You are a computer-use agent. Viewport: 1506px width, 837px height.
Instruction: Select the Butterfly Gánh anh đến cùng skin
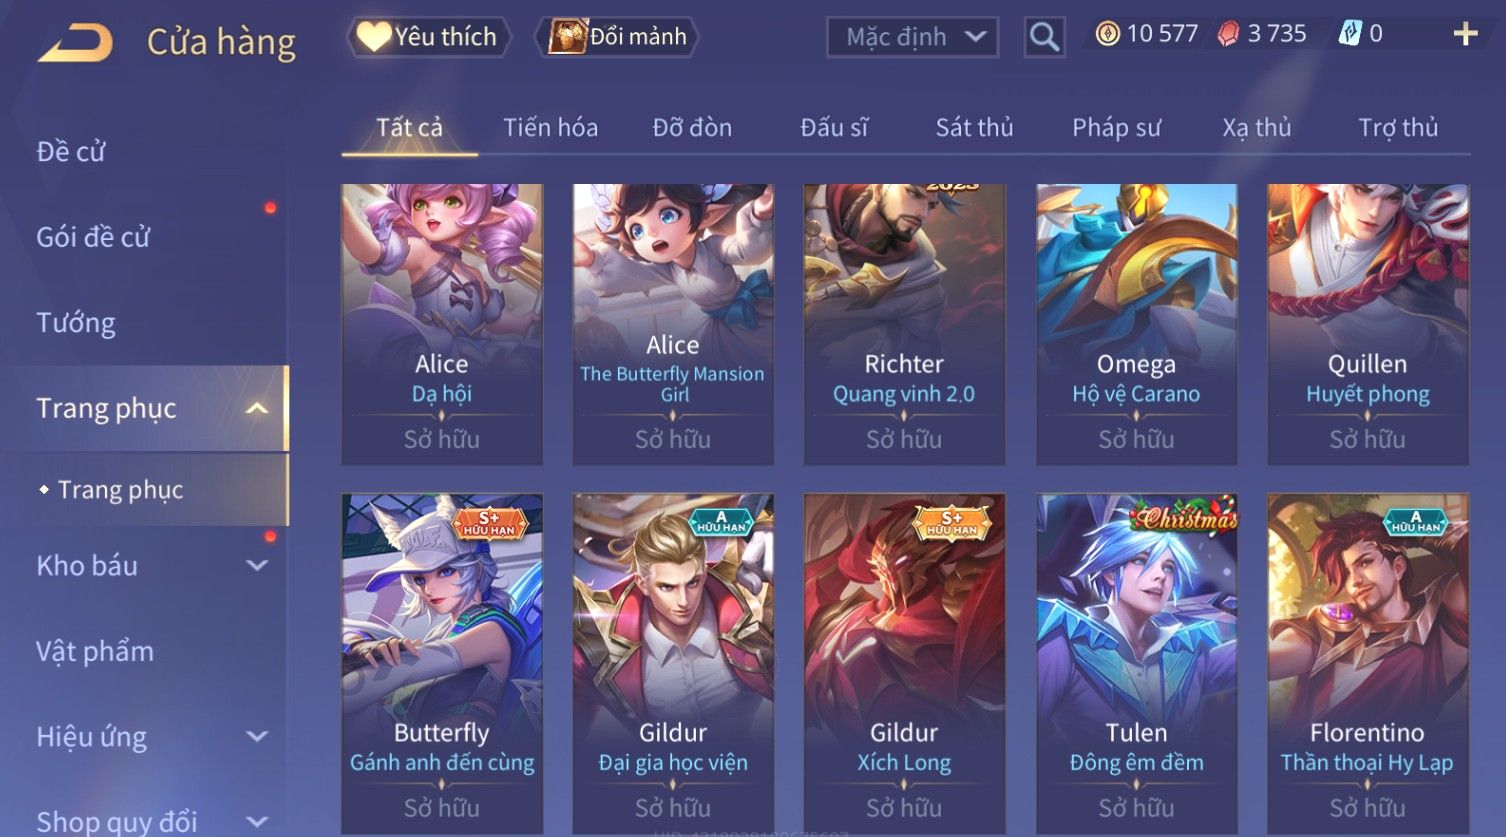pyautogui.click(x=442, y=664)
